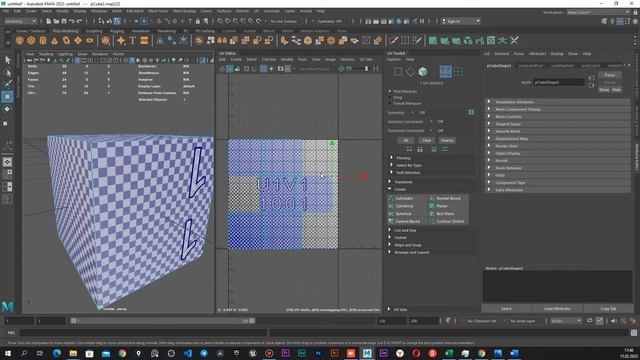The height and width of the screenshot is (360, 640).
Task: Create a polygon sphere from the shelf
Action: click(x=20, y=40)
